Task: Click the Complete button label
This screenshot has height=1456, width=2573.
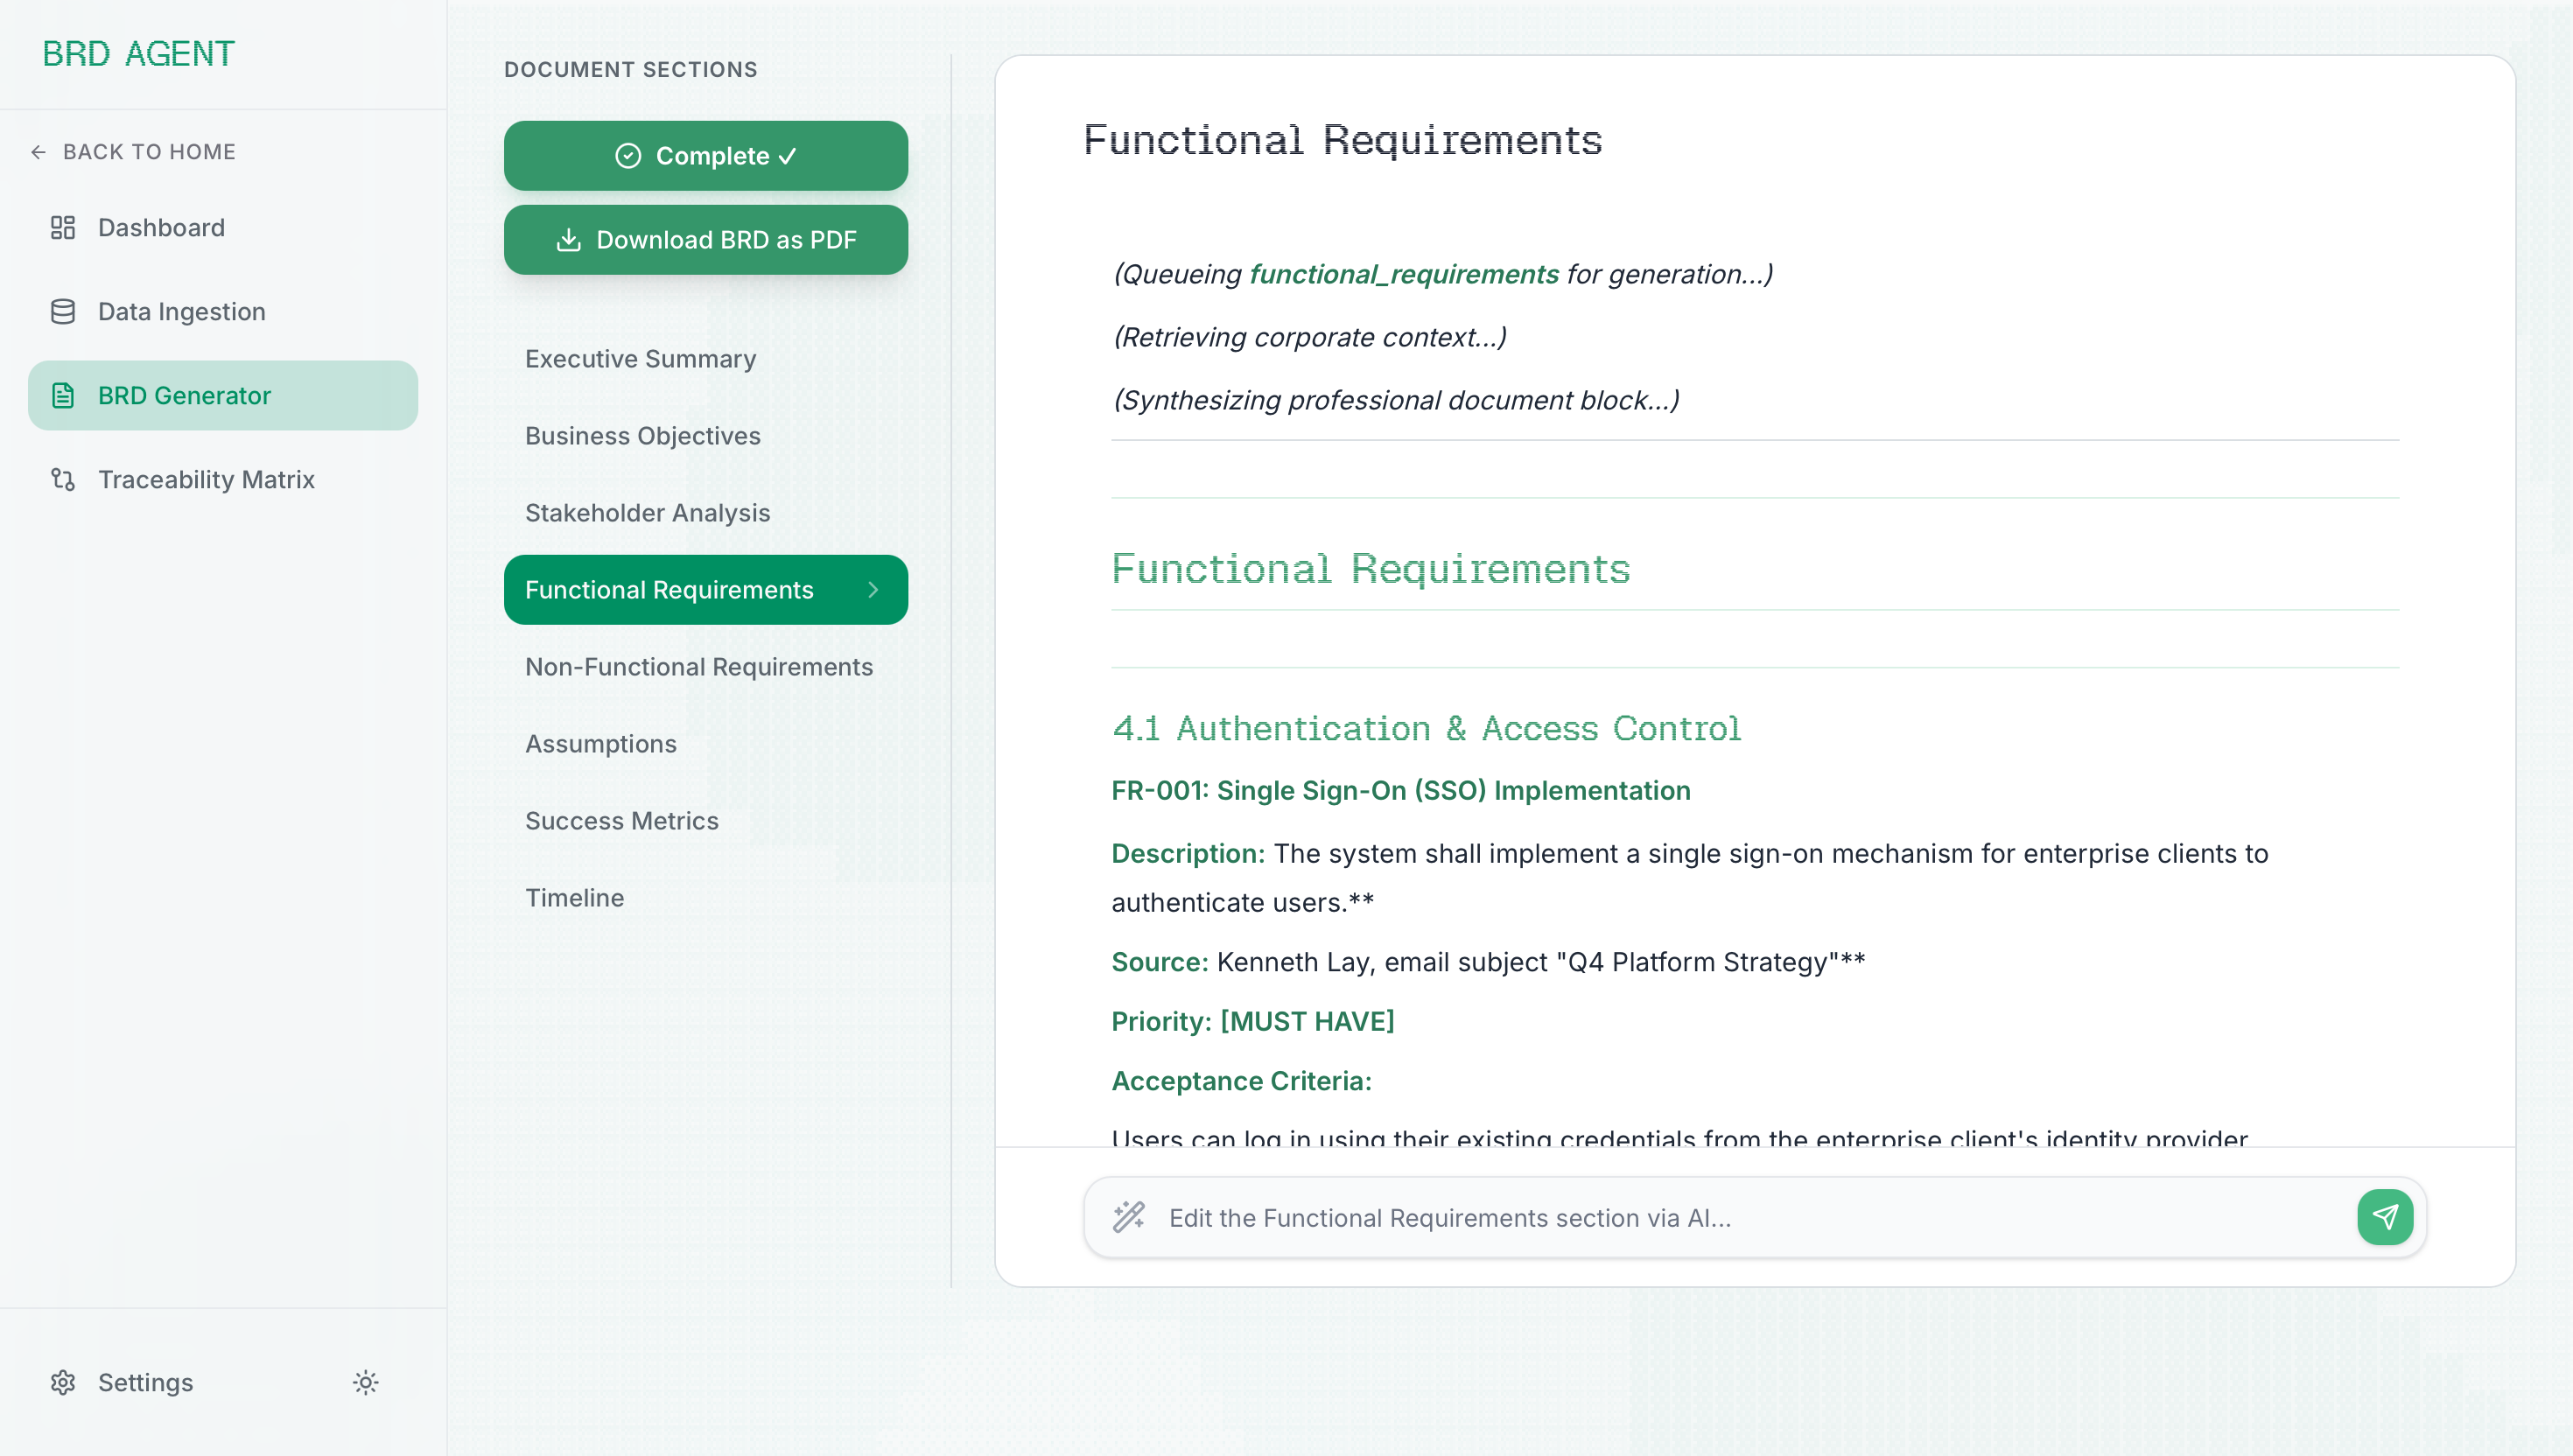Action: pos(725,156)
